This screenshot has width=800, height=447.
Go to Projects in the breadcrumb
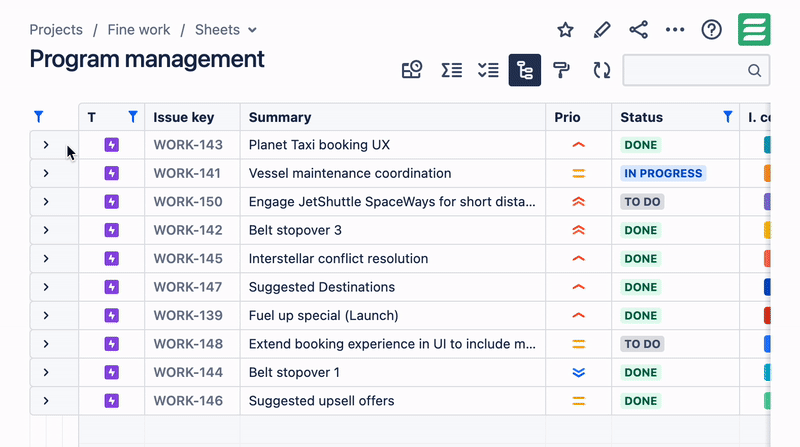coord(56,30)
